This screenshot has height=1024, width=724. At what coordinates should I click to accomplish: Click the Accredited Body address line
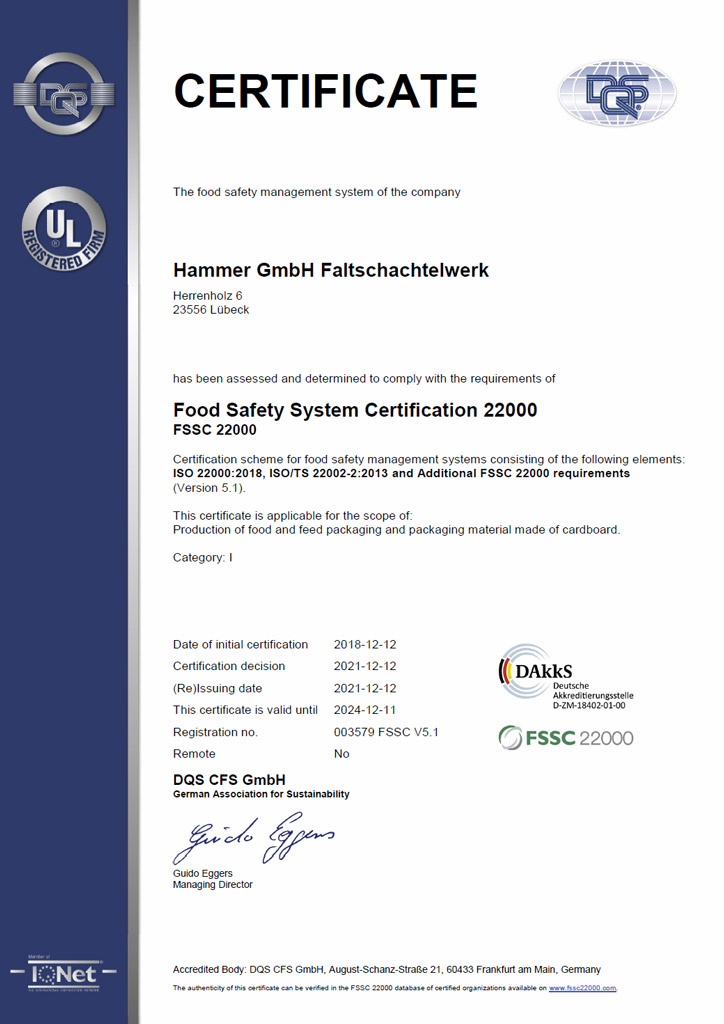(x=386, y=970)
